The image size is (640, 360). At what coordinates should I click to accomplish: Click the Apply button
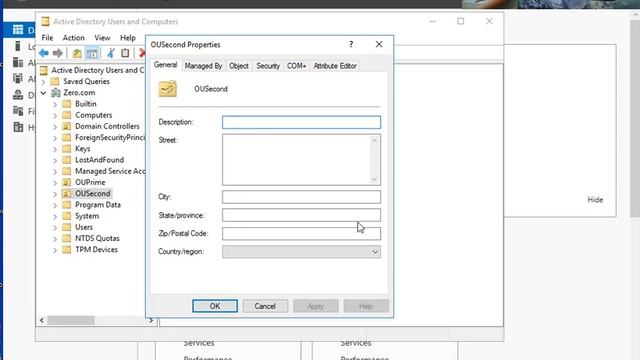316,306
